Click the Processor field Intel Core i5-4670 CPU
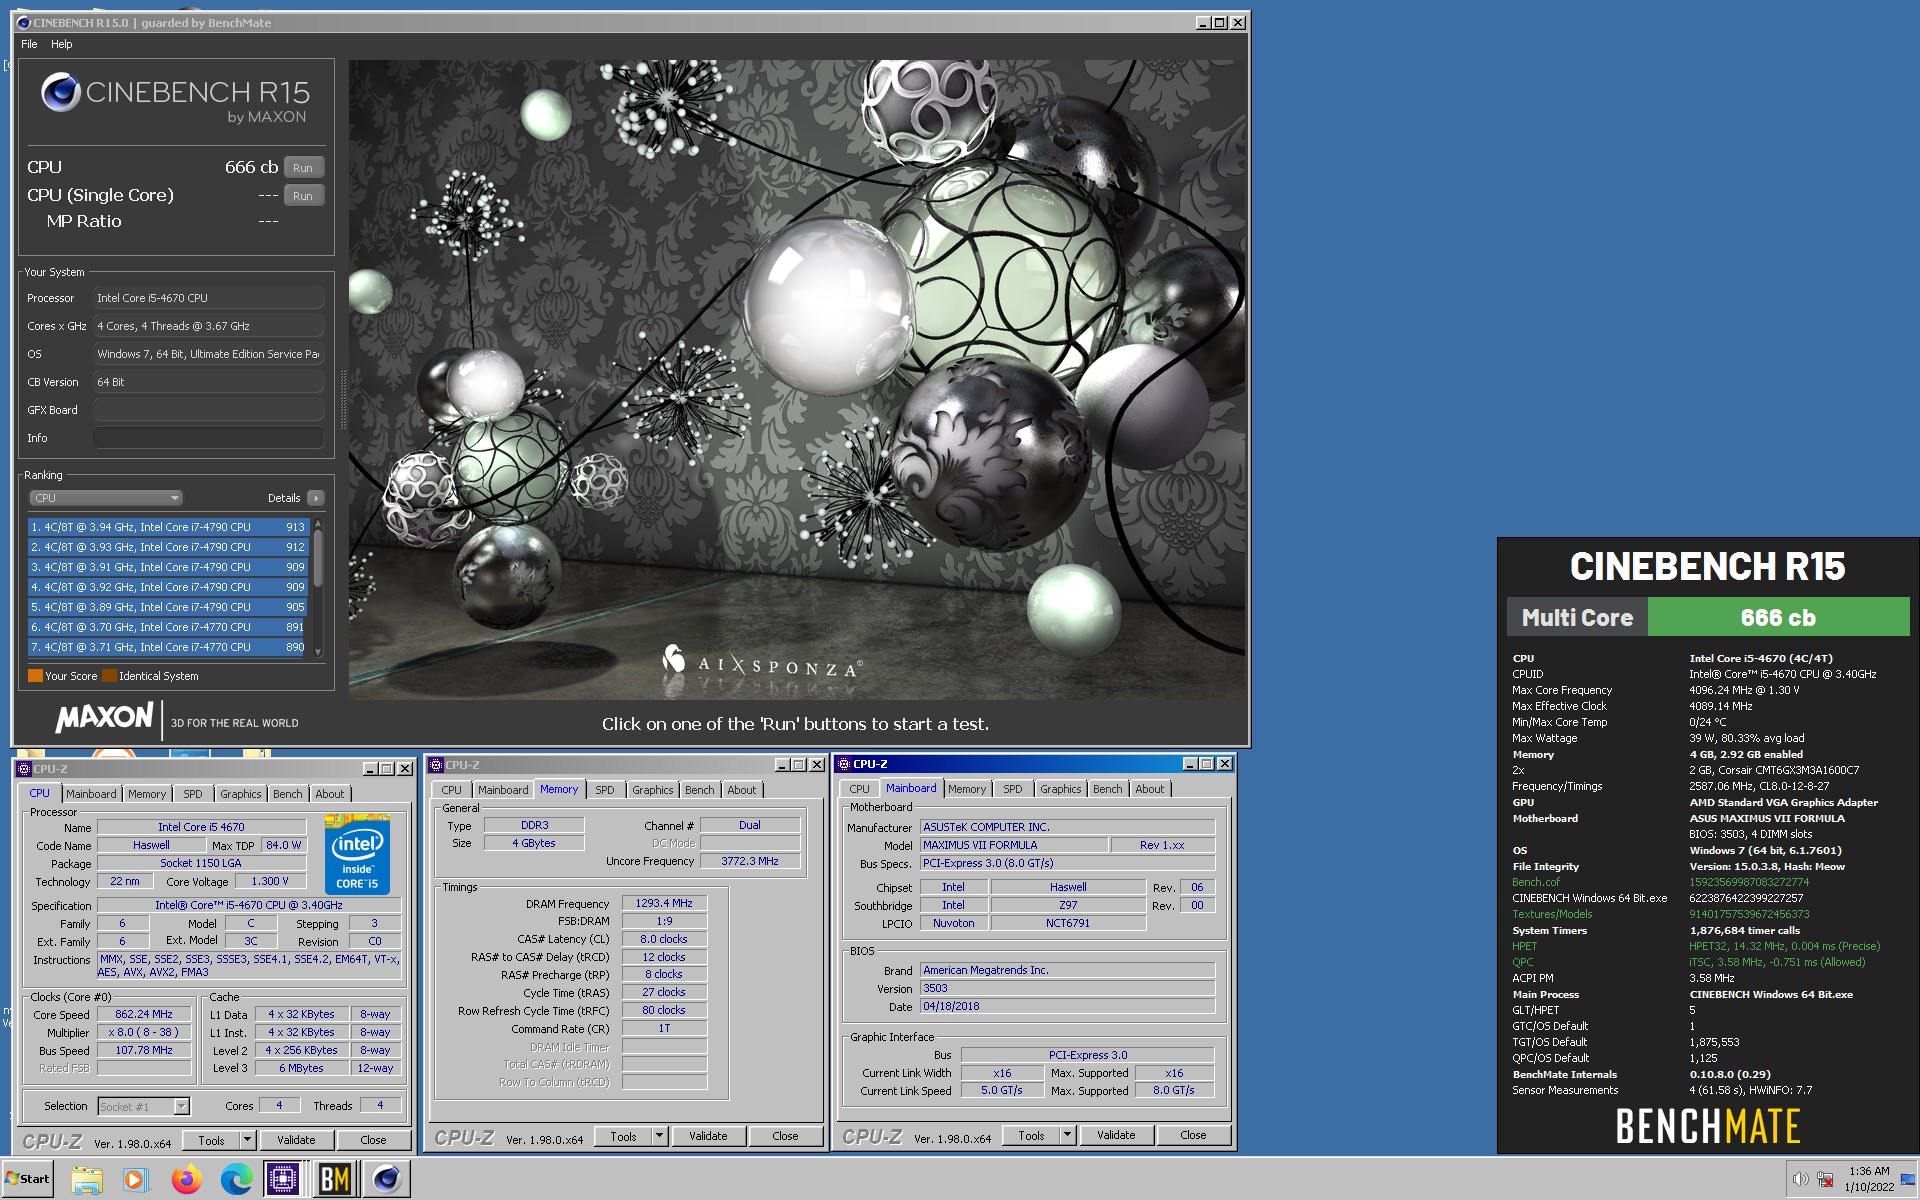 208,298
